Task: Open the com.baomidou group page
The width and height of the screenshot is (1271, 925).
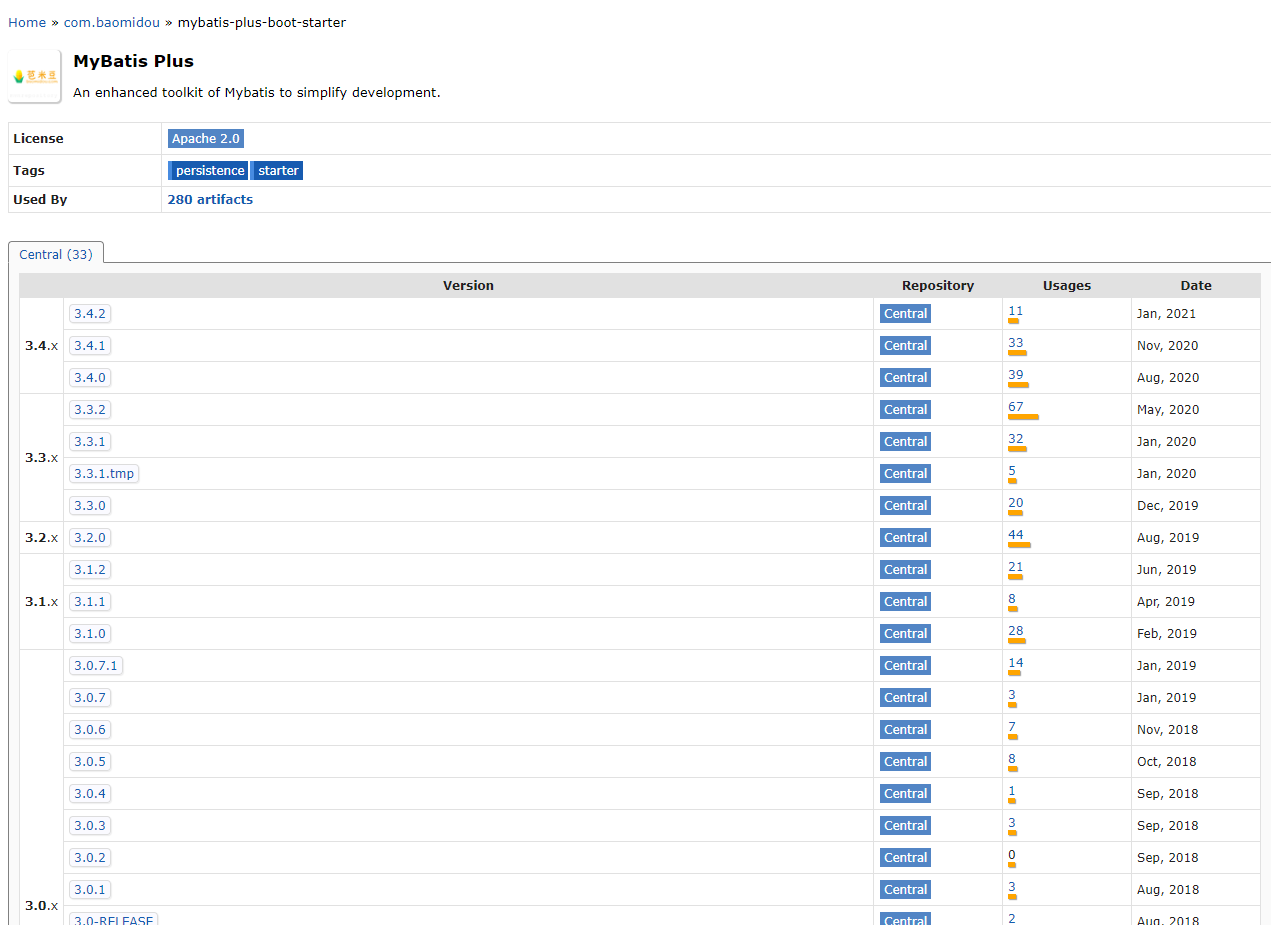Action: (x=111, y=22)
